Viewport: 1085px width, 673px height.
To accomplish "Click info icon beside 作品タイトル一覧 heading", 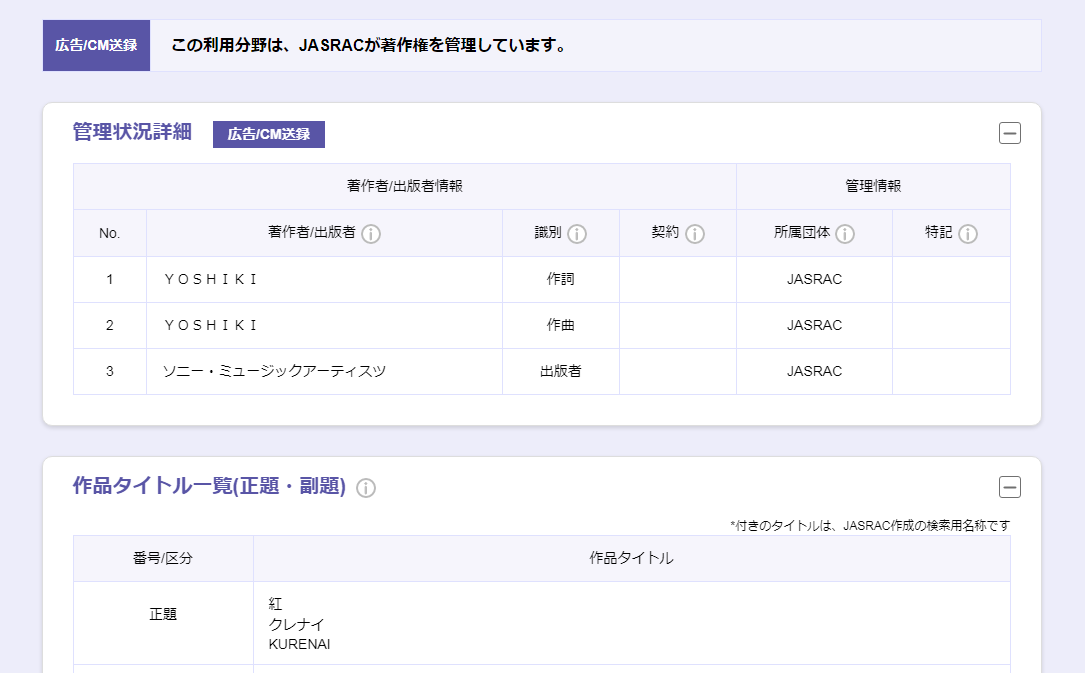I will (366, 488).
